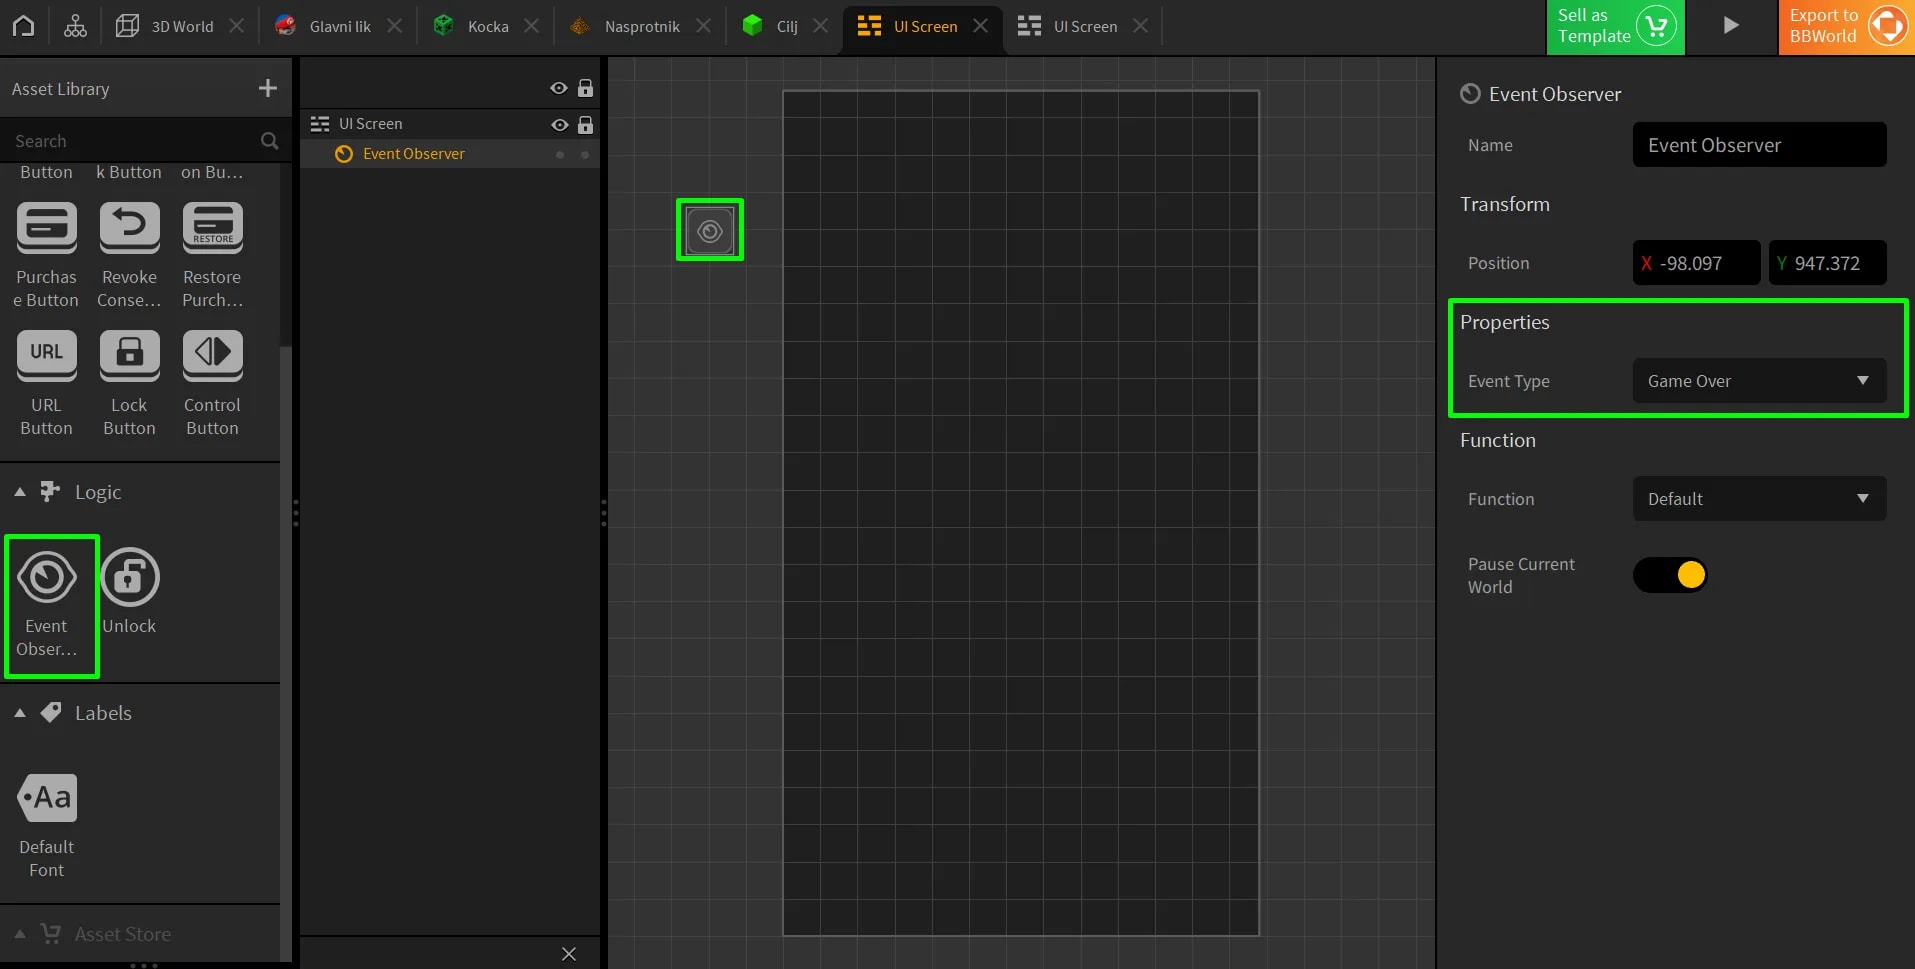Toggle lock on UI Screen layer
The height and width of the screenshot is (969, 1915).
(x=585, y=125)
